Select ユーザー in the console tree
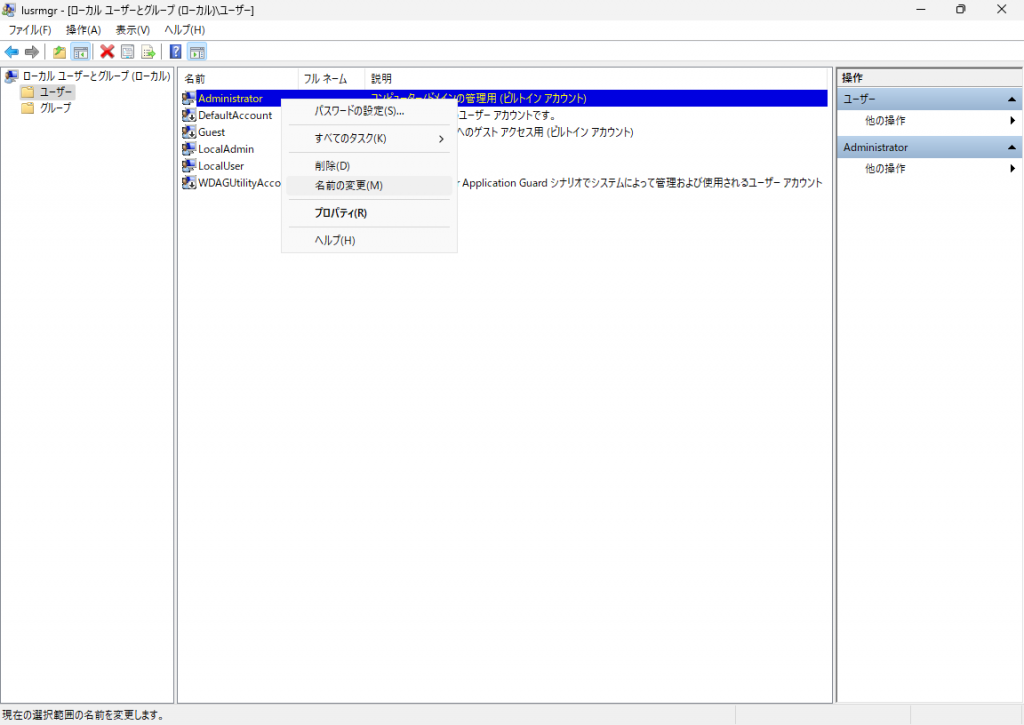Viewport: 1024px width, 725px height. pos(56,92)
